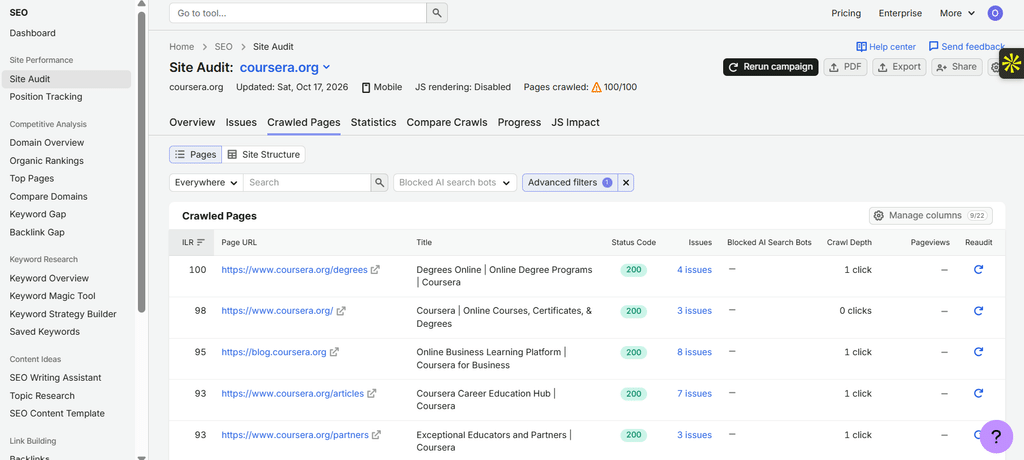Click the PDF export button

click(x=846, y=67)
